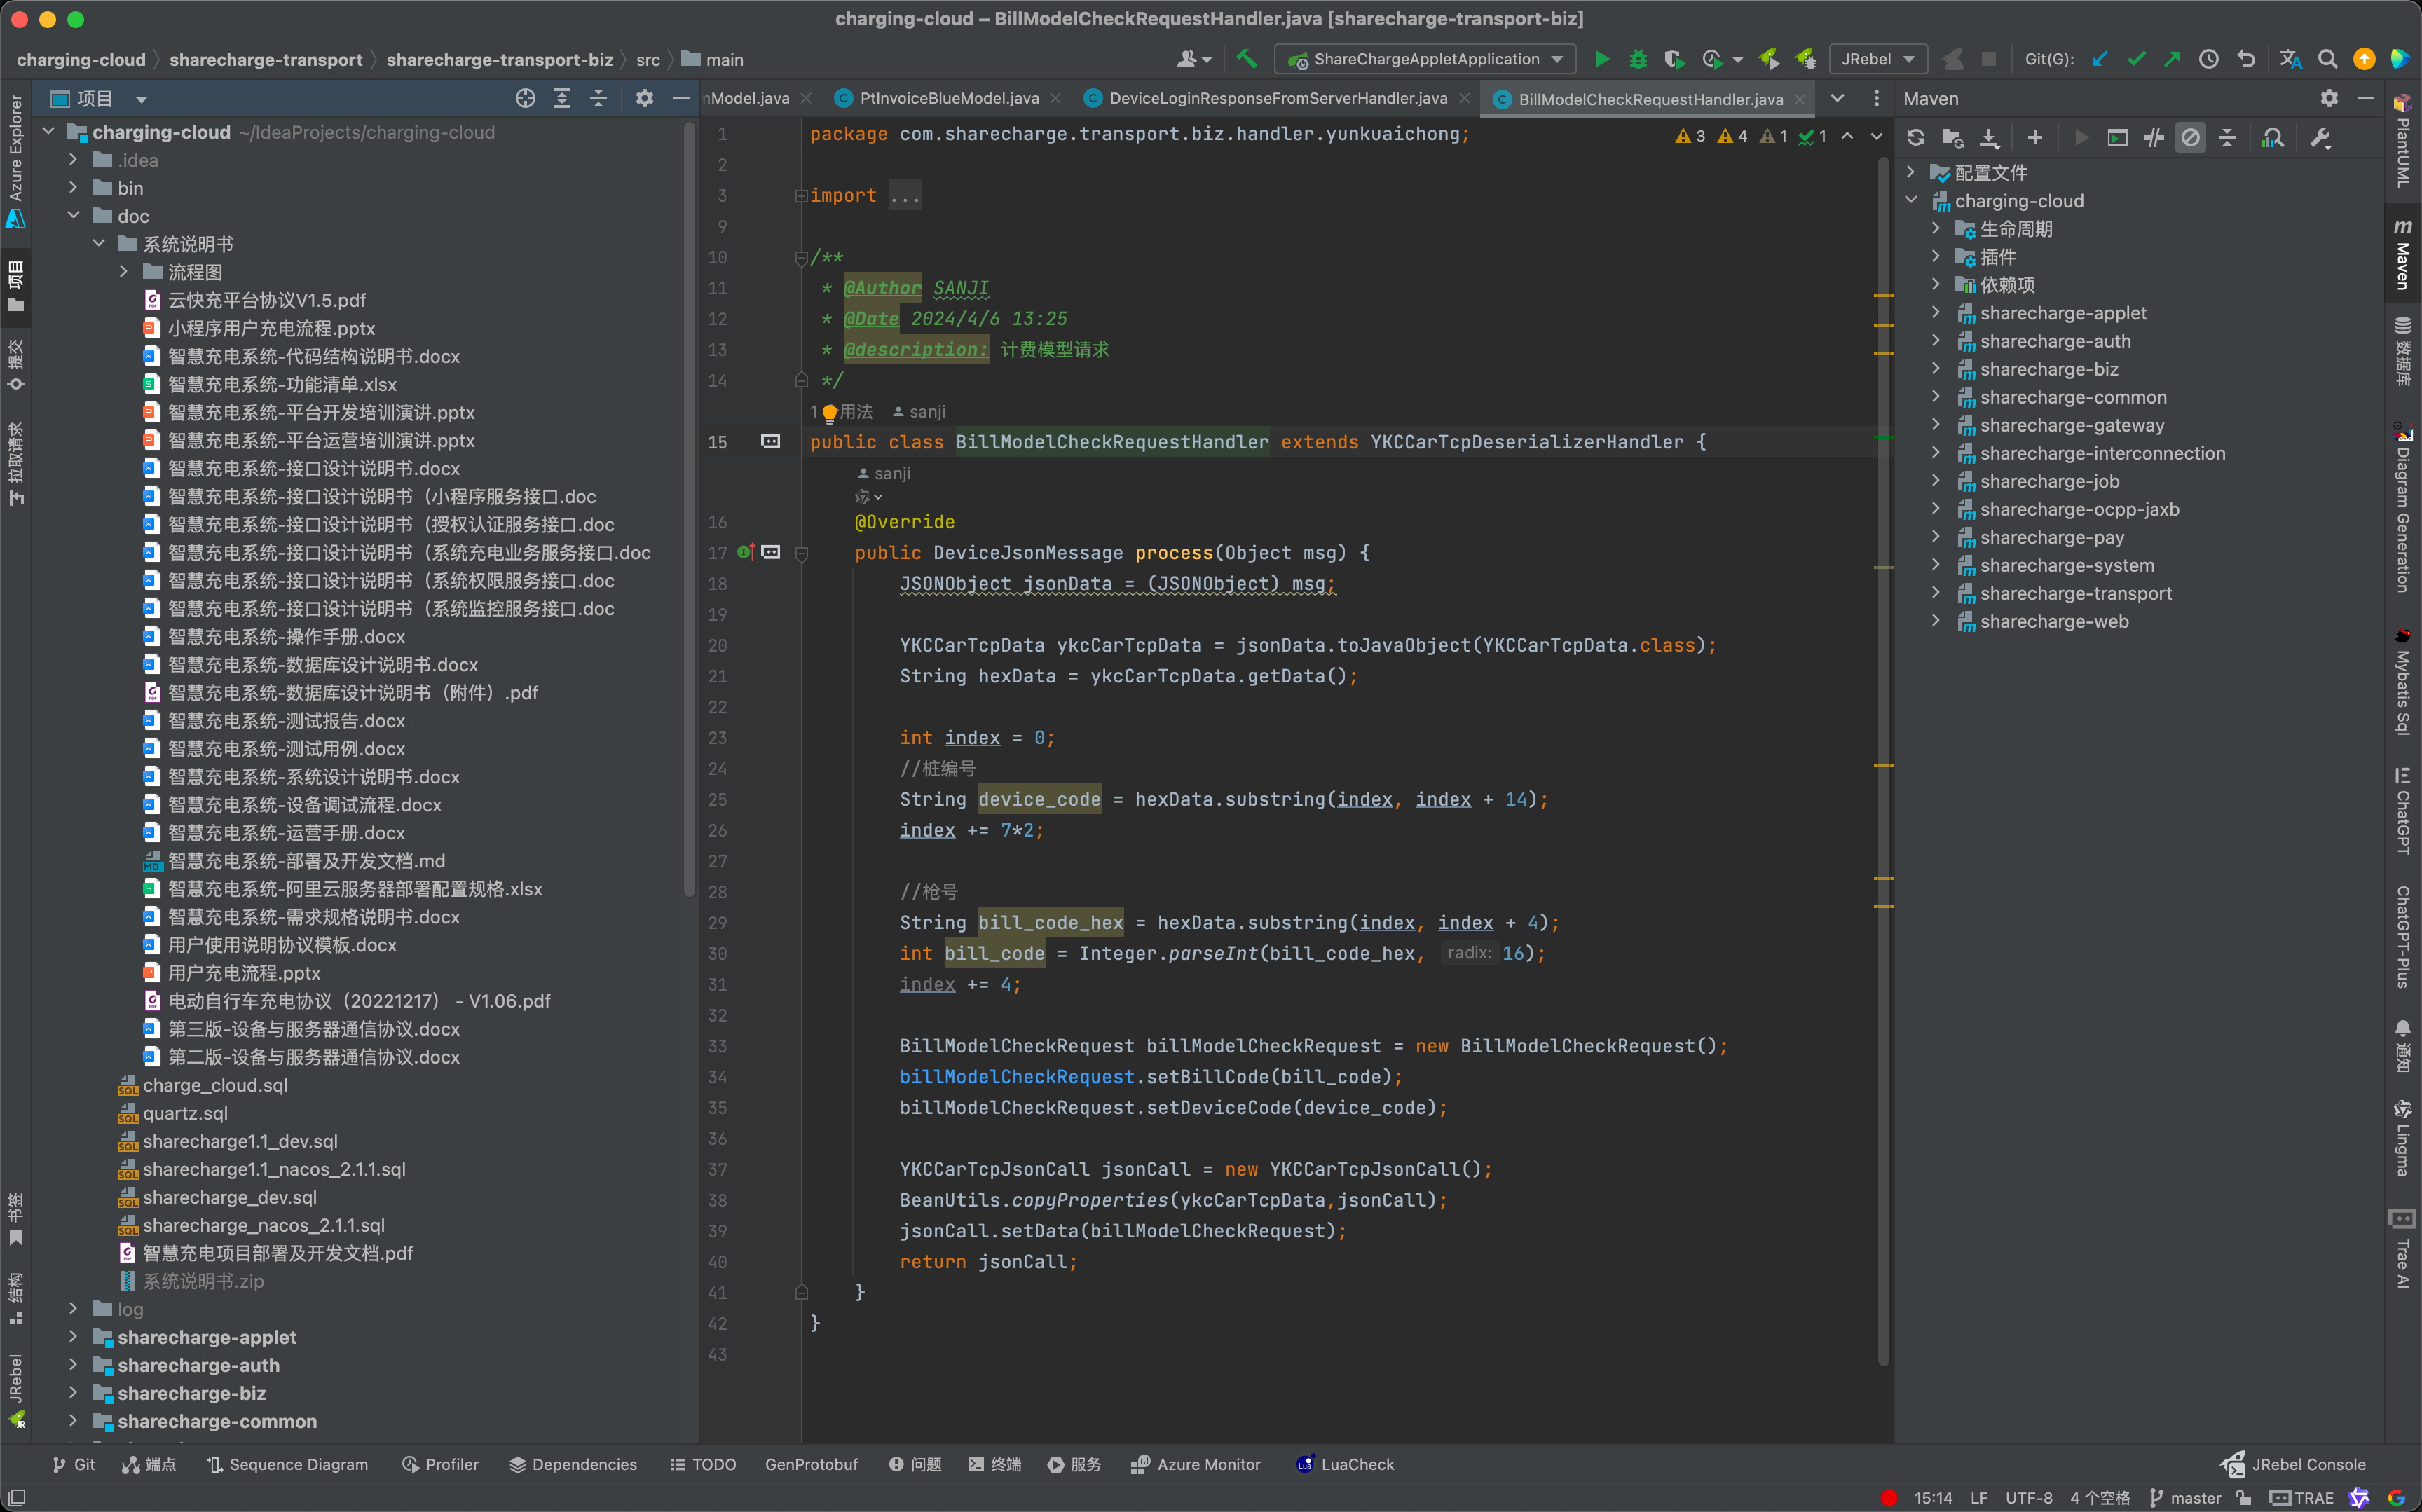The image size is (2422, 1512).
Task: Collapse the 系统说明书 folder
Action: (x=99, y=244)
